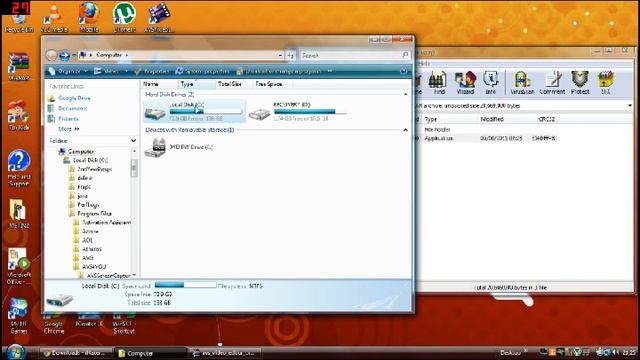Screen dimensions: 640x360
Task: Open the address bar history dropdown
Action: coord(280,55)
